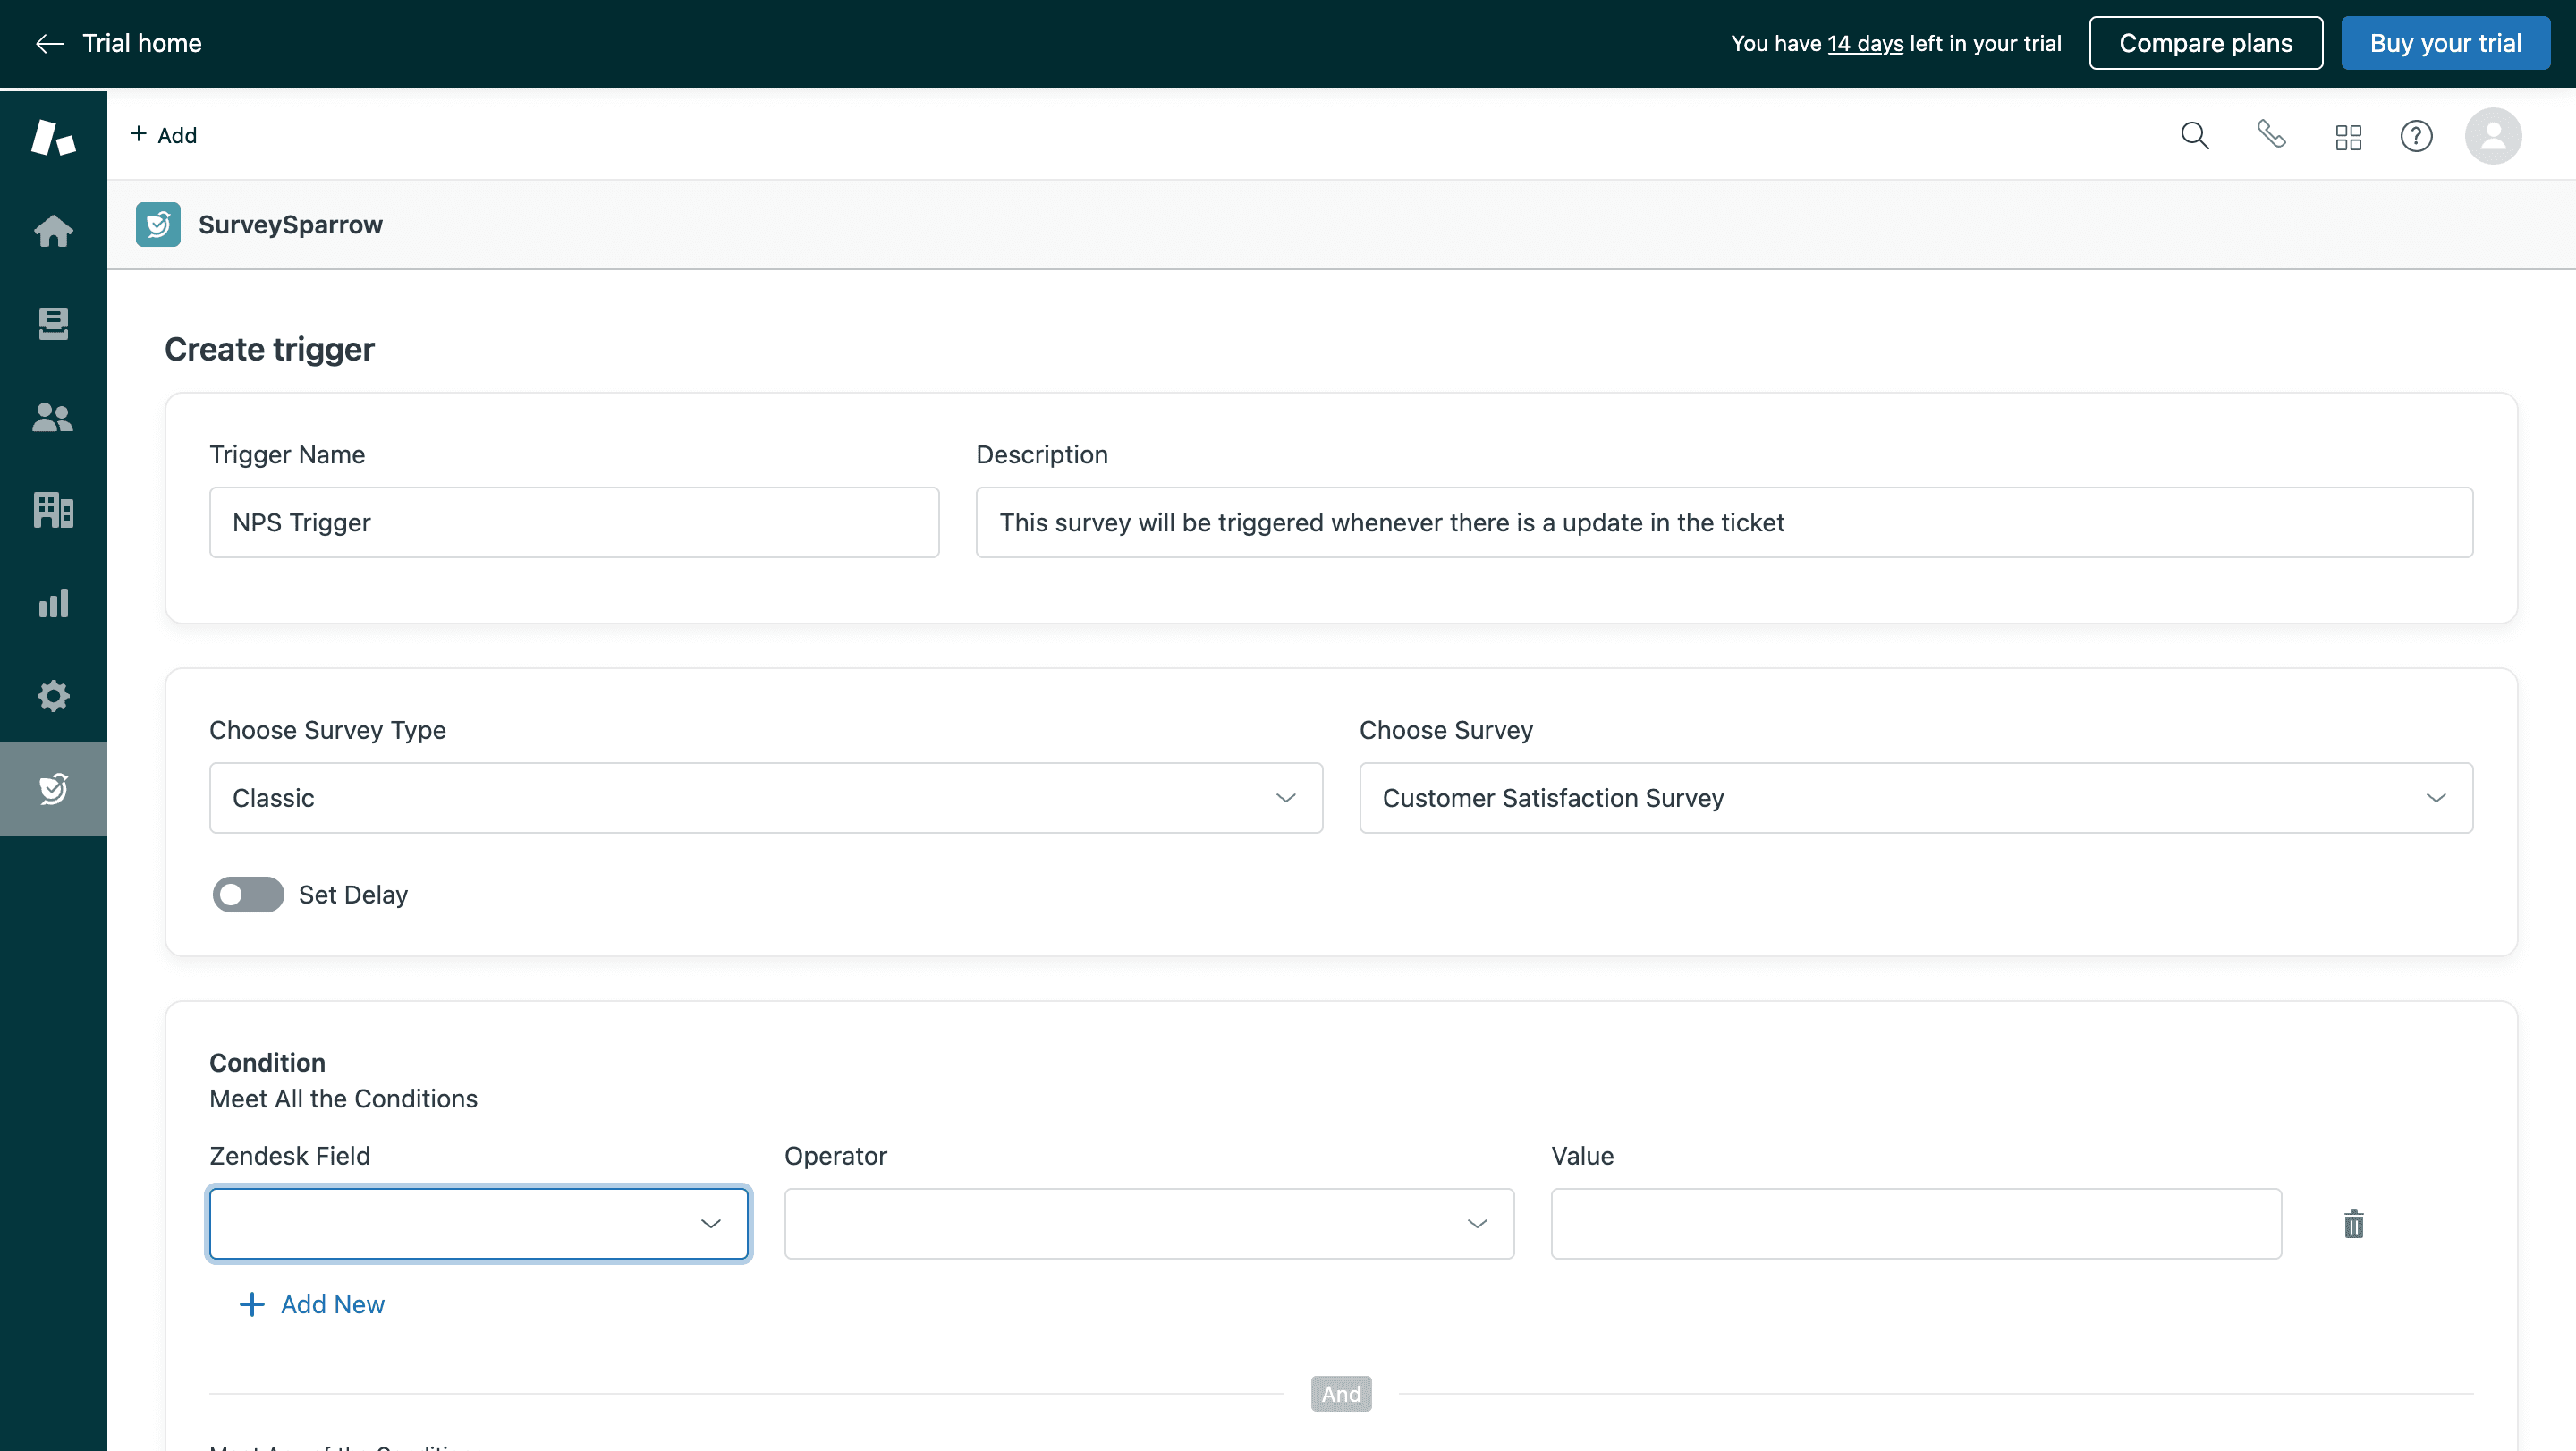The height and width of the screenshot is (1451, 2576).
Task: Open the Reporting bar chart icon
Action: click(x=53, y=603)
